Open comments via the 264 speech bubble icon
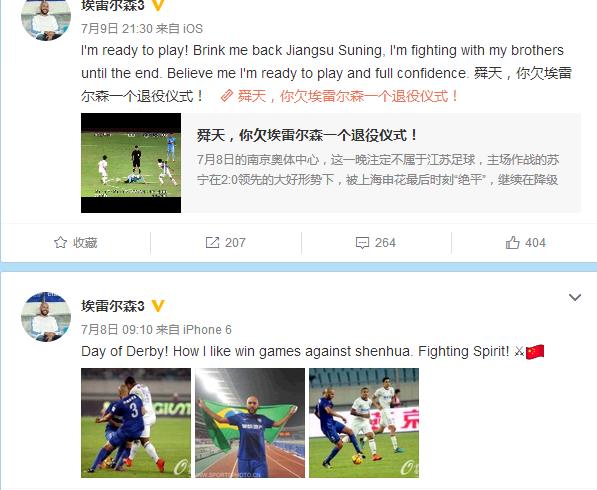The height and width of the screenshot is (490, 597). click(x=362, y=243)
